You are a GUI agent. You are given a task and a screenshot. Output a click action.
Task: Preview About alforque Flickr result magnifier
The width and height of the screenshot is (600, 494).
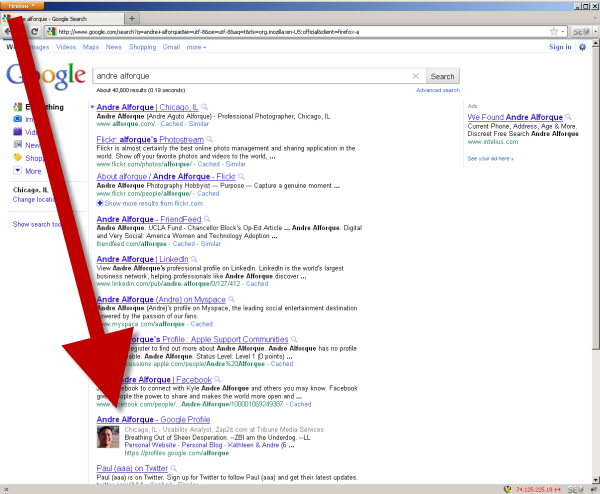(241, 176)
